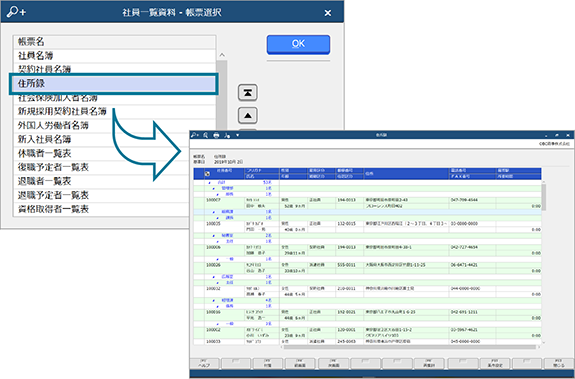Image resolution: width=575 pixels, height=379 pixels.
Task: Click the 住所 column header in the table
Action: pos(407,174)
